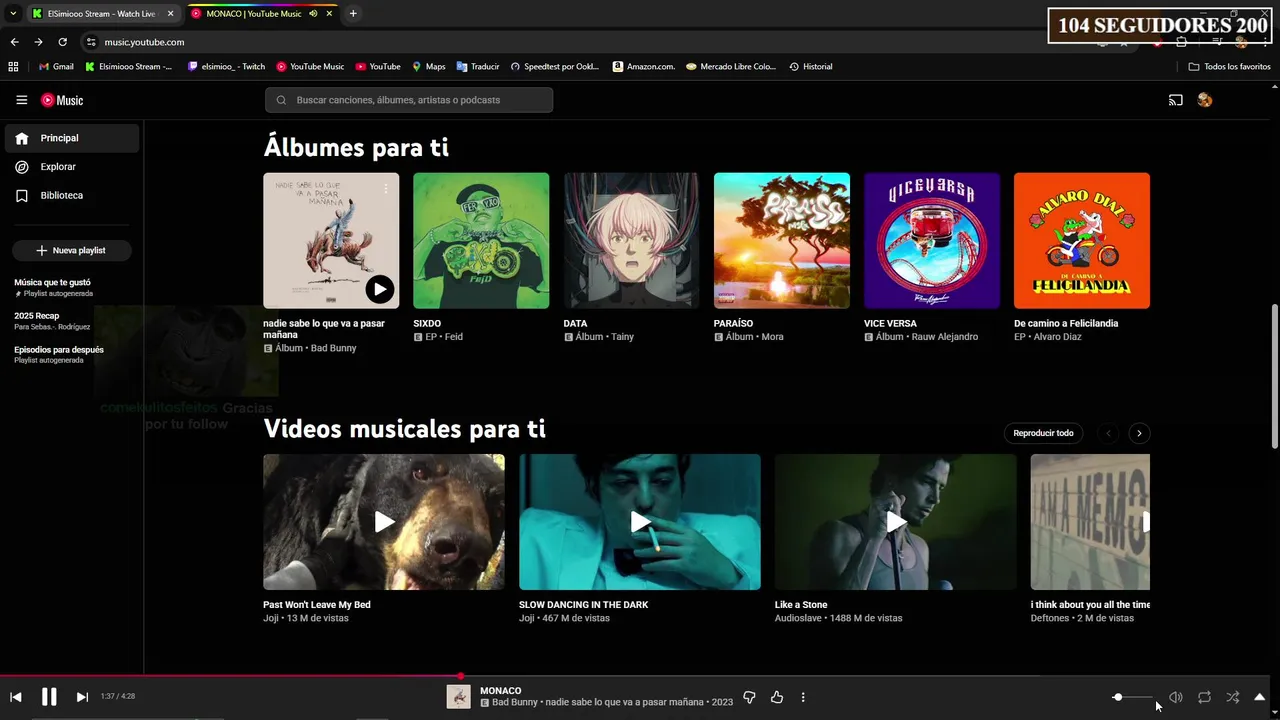Show next music videos with the right arrow
Viewport: 1280px width, 720px height.
coord(1139,433)
